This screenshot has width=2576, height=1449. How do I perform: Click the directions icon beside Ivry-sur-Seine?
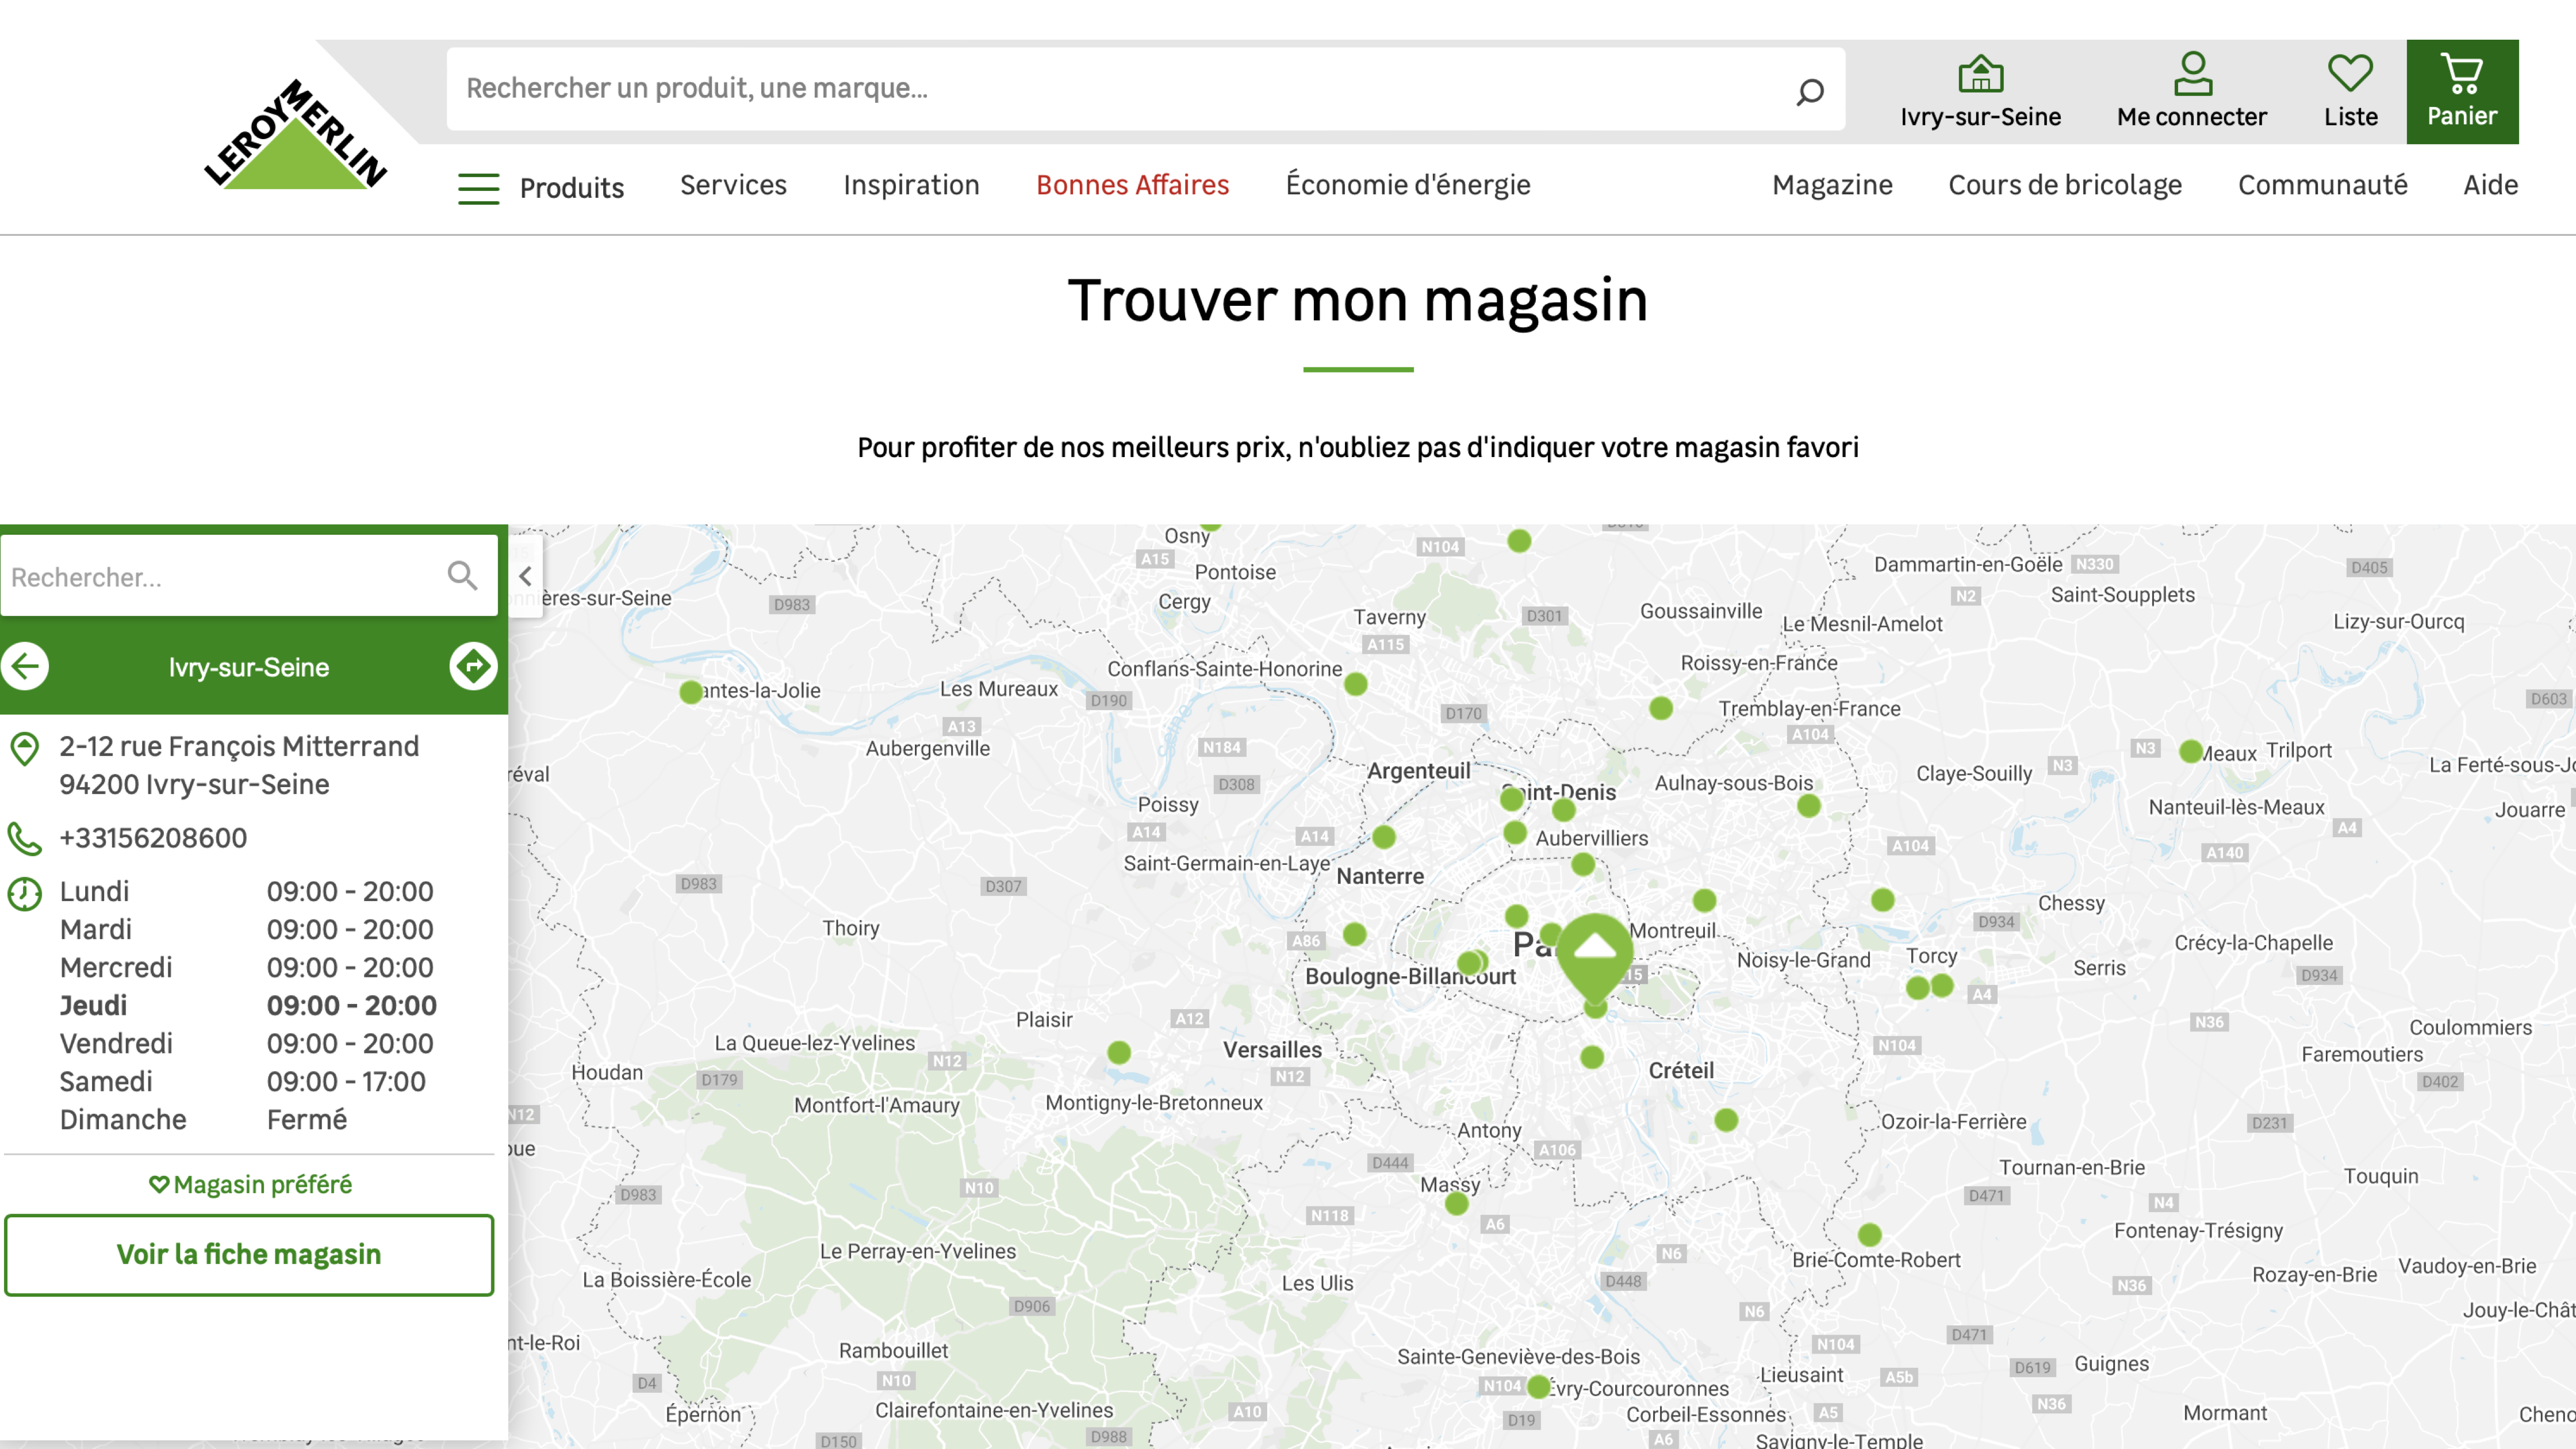tap(473, 666)
